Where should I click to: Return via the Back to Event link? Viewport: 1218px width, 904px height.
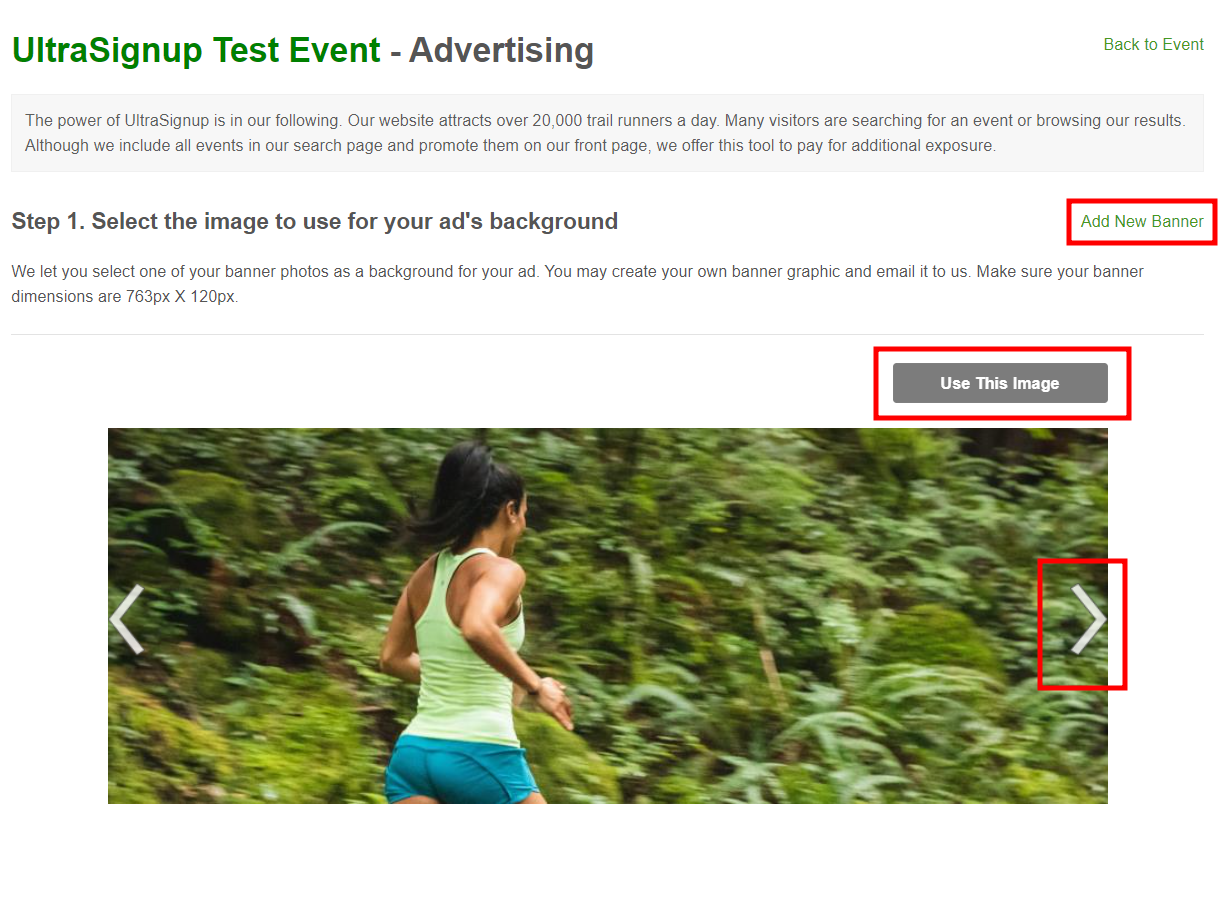point(1153,44)
